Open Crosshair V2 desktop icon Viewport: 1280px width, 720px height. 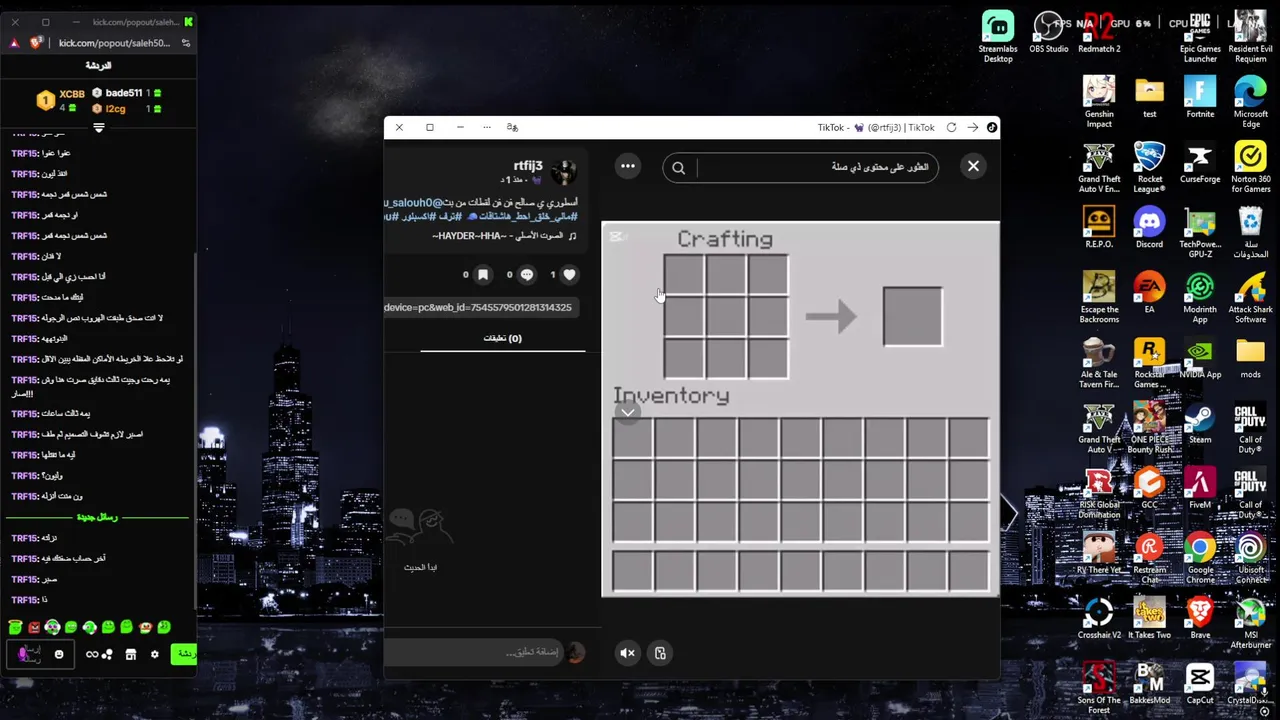(x=1099, y=616)
